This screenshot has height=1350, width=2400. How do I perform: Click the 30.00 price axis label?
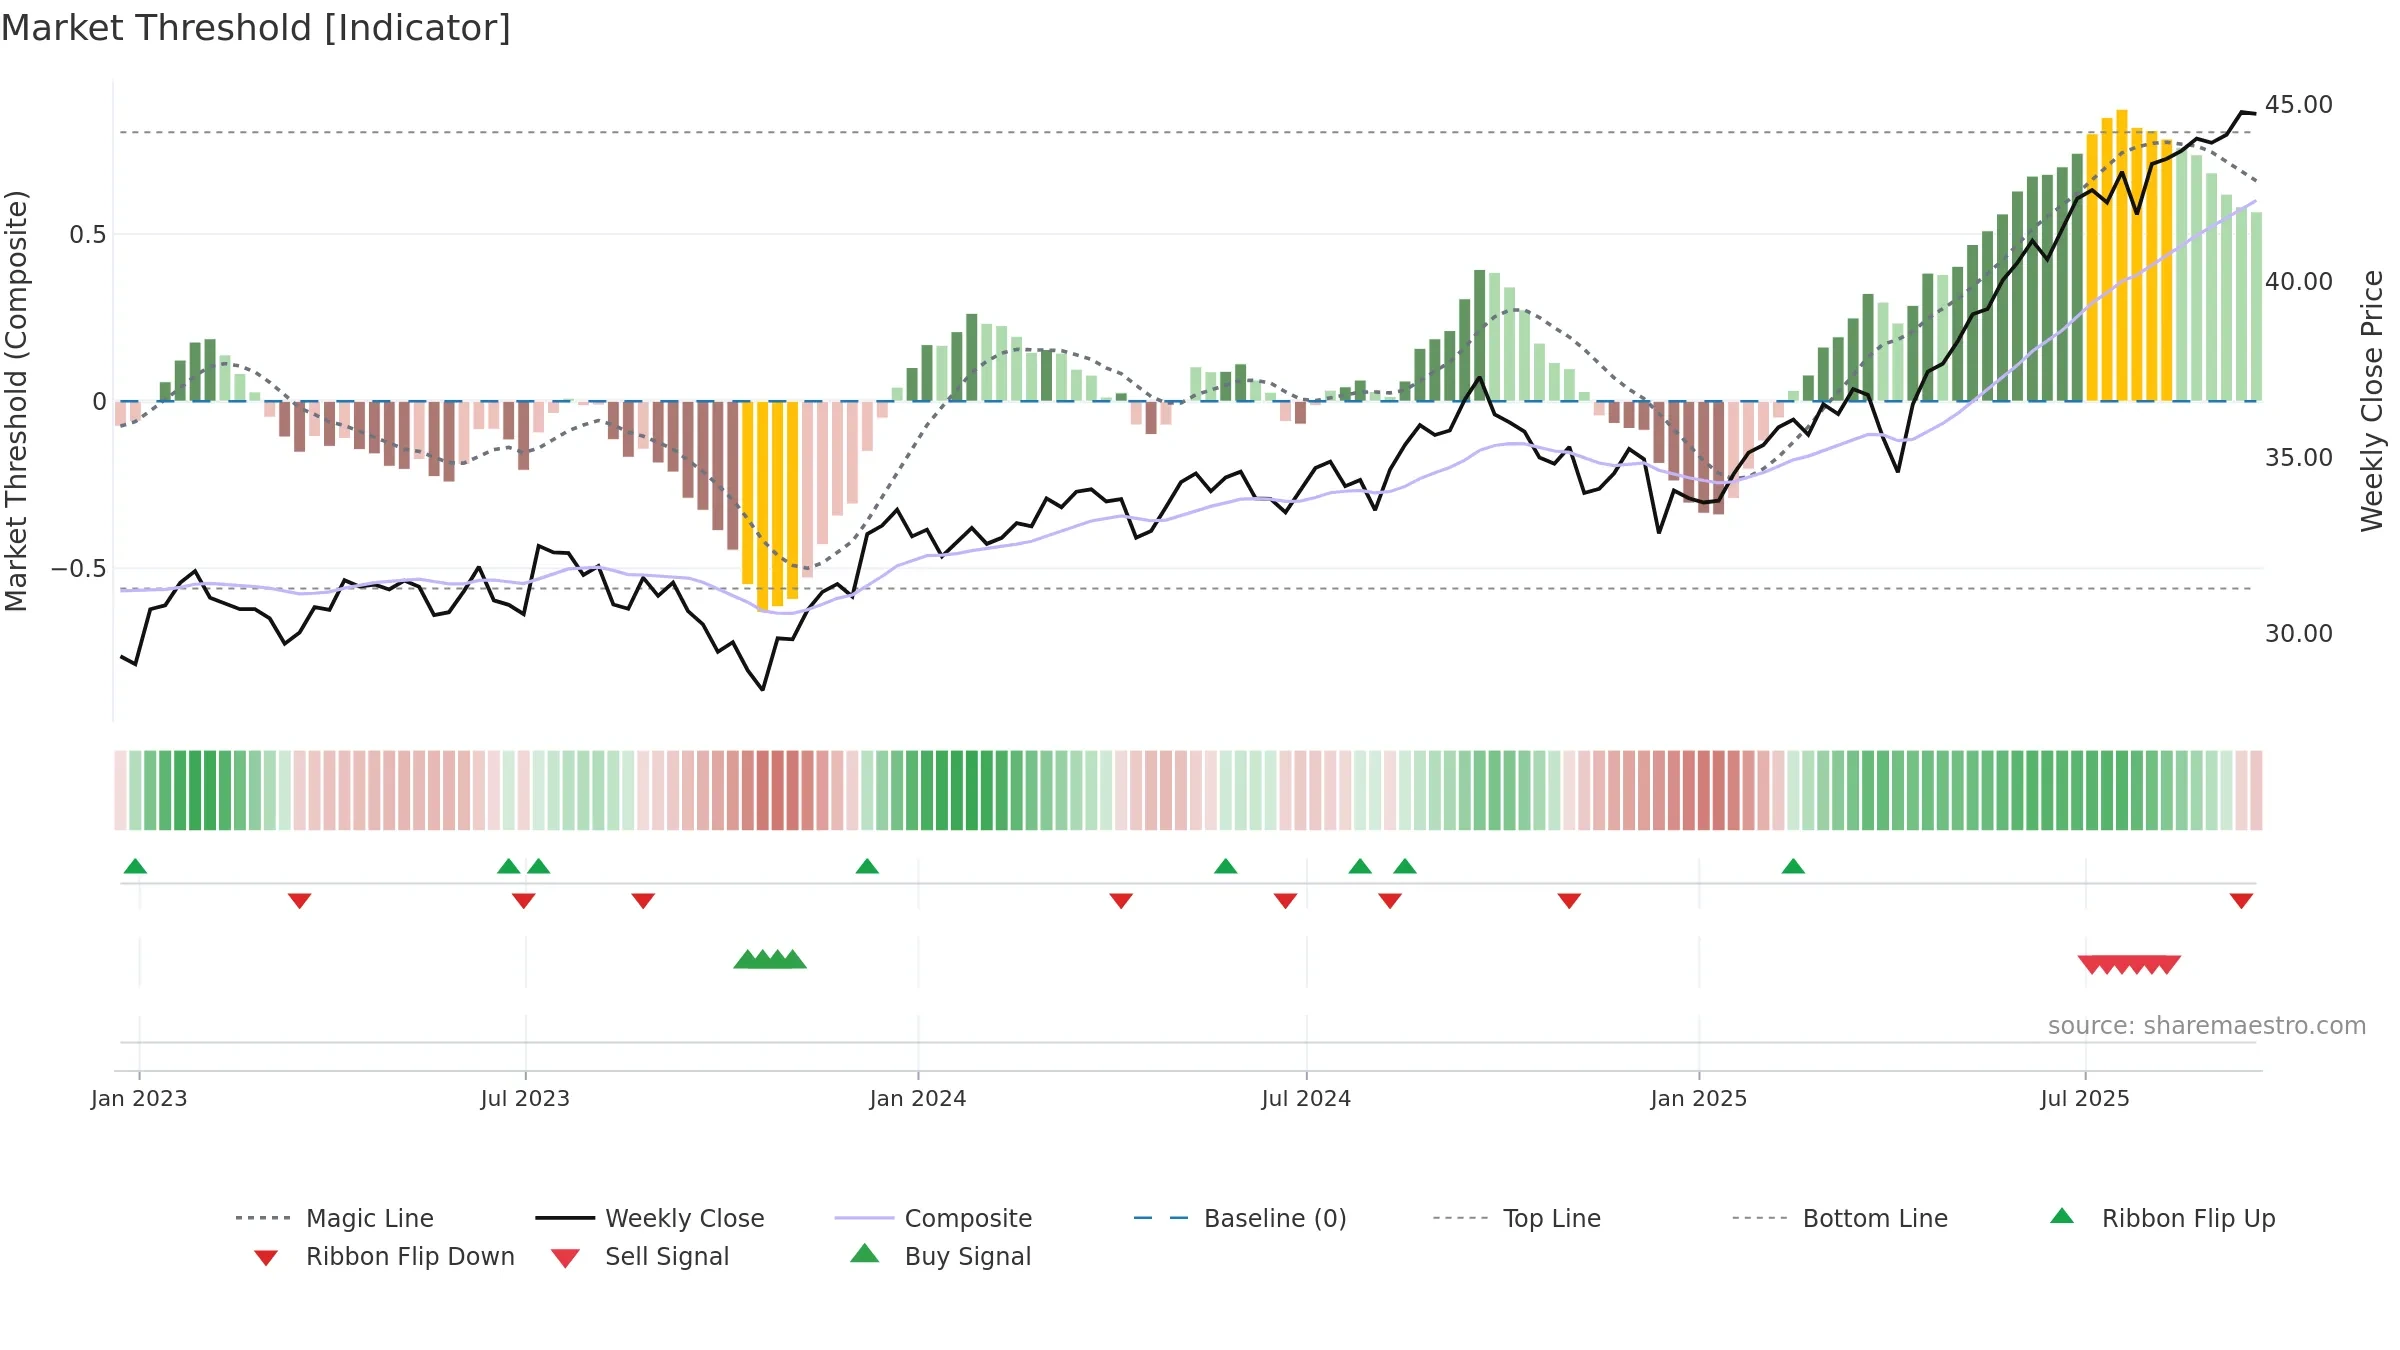click(x=2298, y=633)
